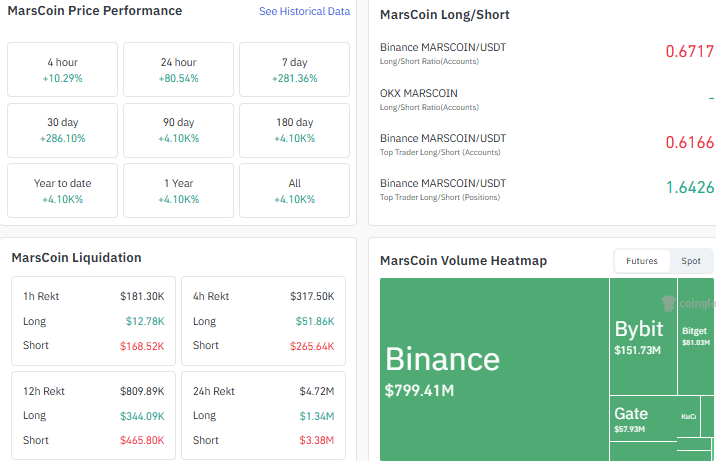Click the +281.36% seven day value
716x461 pixels.
coord(295,79)
